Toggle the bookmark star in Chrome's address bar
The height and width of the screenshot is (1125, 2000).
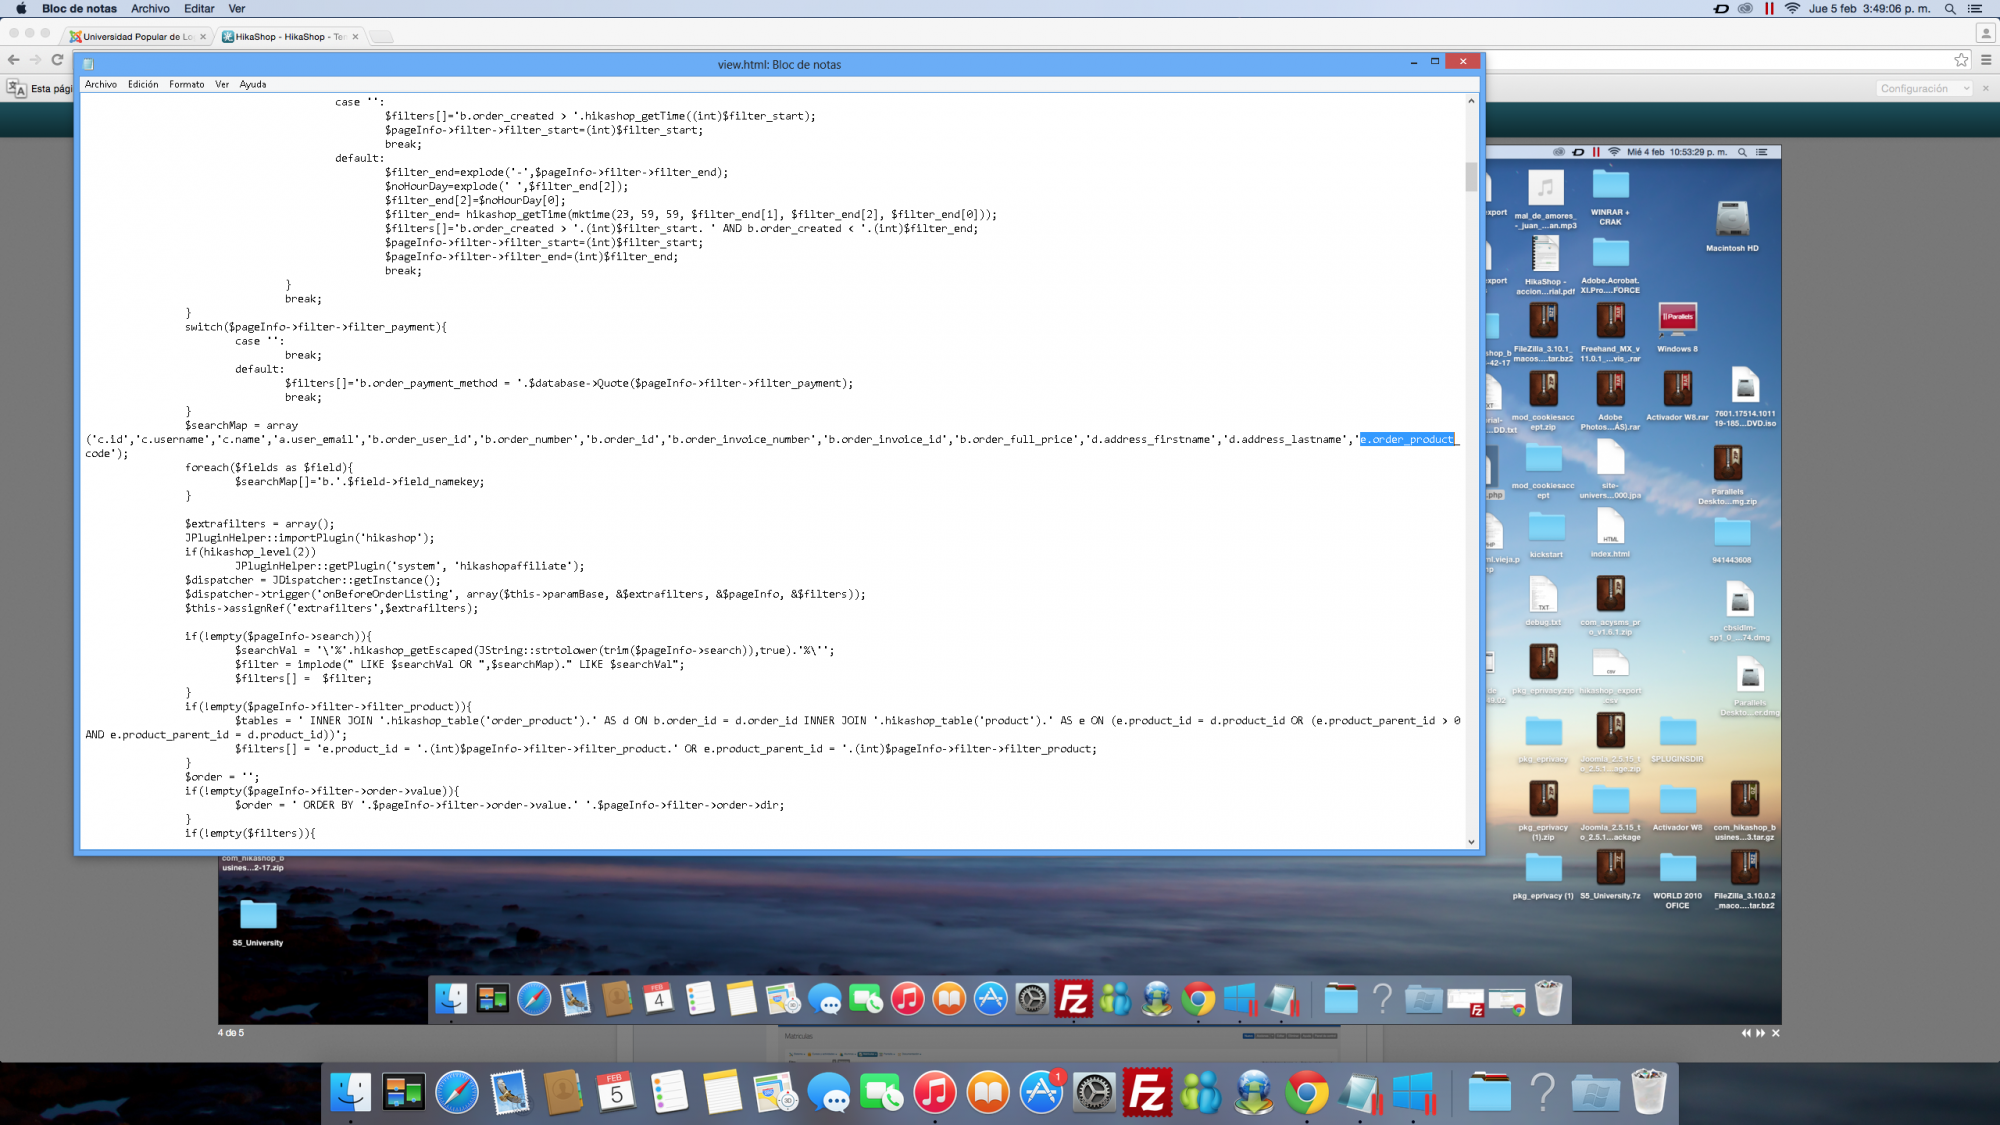coord(1961,60)
